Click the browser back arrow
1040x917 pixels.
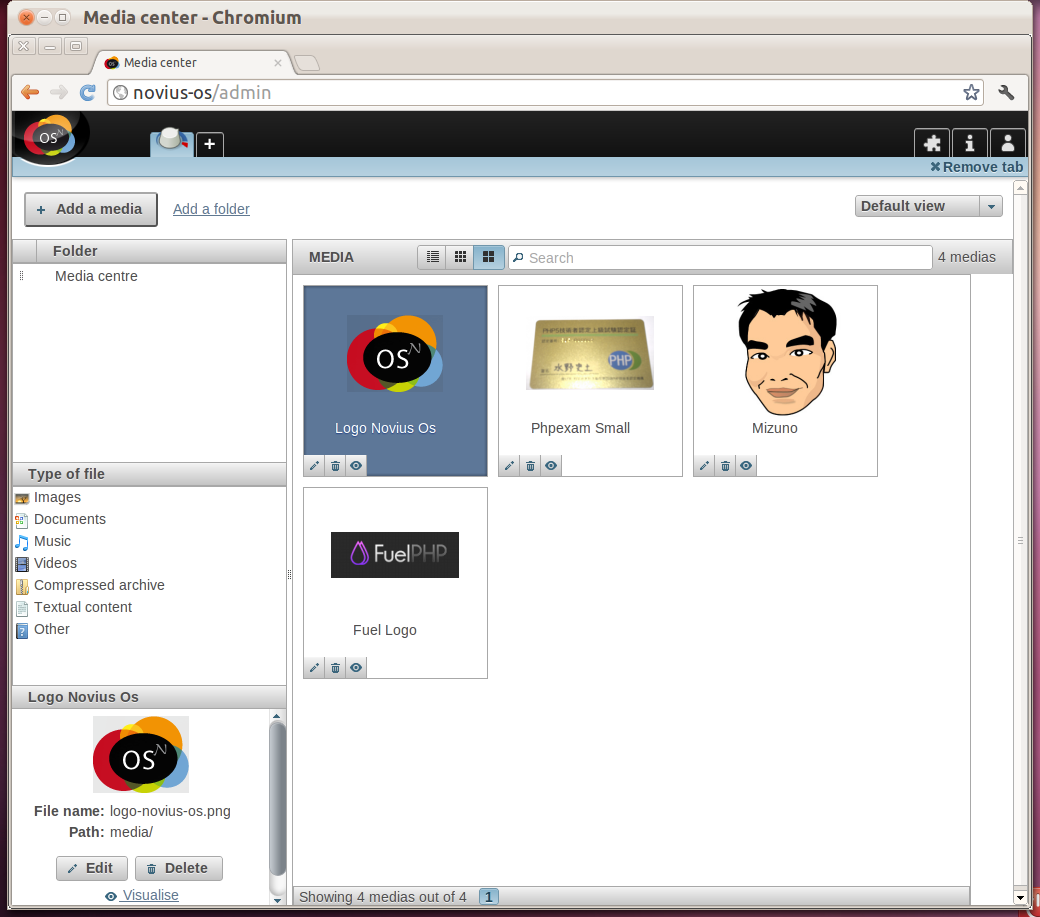pyautogui.click(x=30, y=92)
